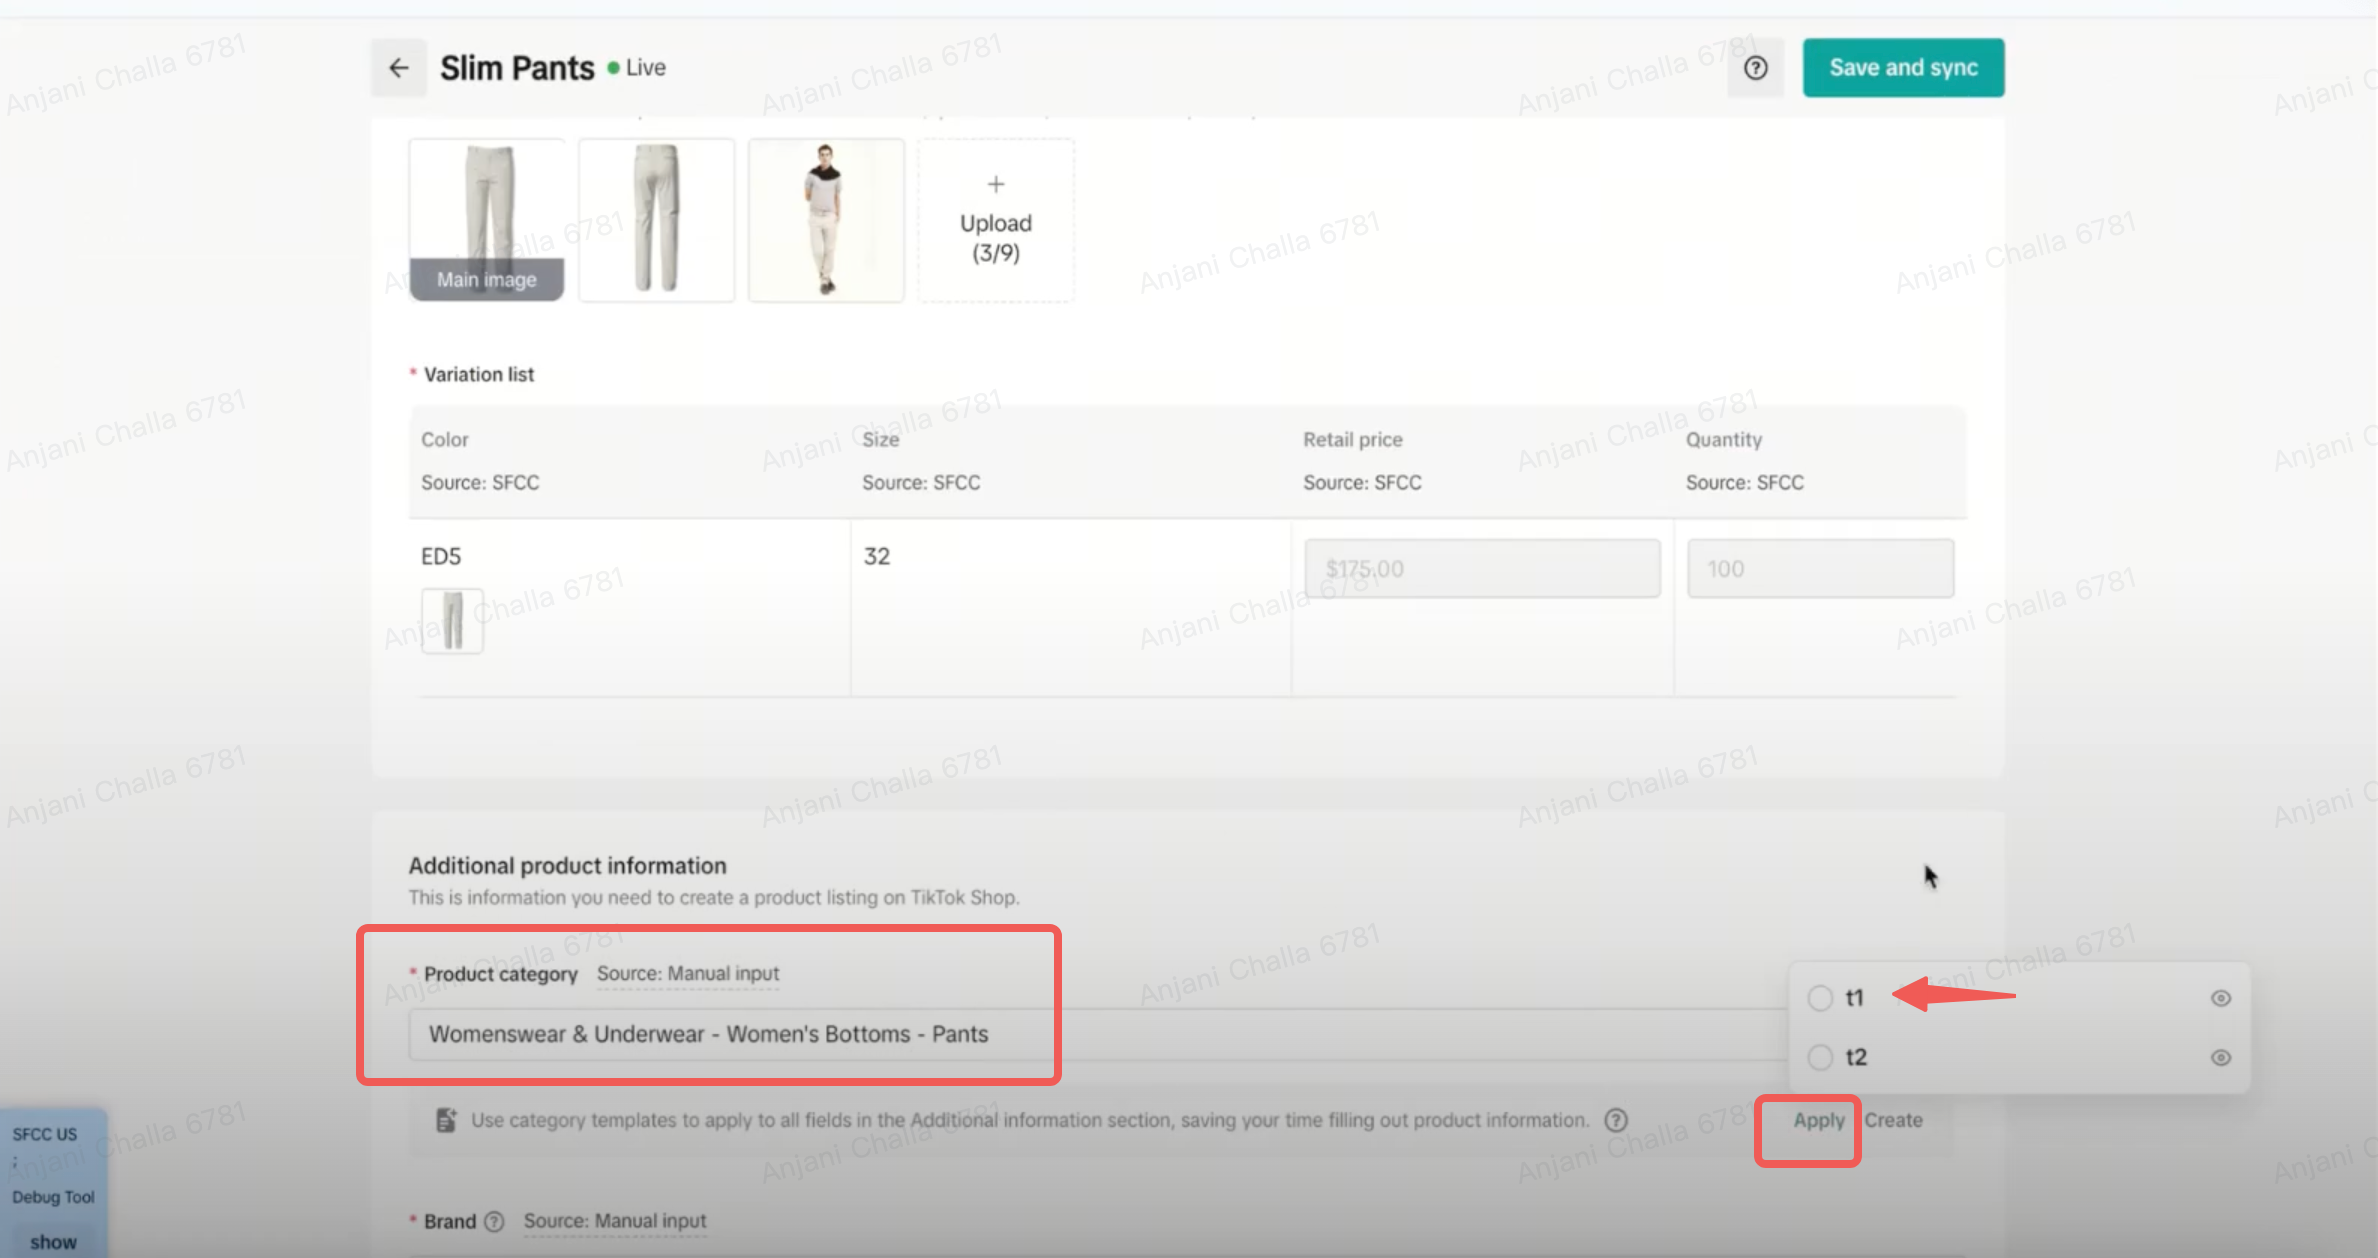Preview template t1 with eye icon

pos(2220,998)
